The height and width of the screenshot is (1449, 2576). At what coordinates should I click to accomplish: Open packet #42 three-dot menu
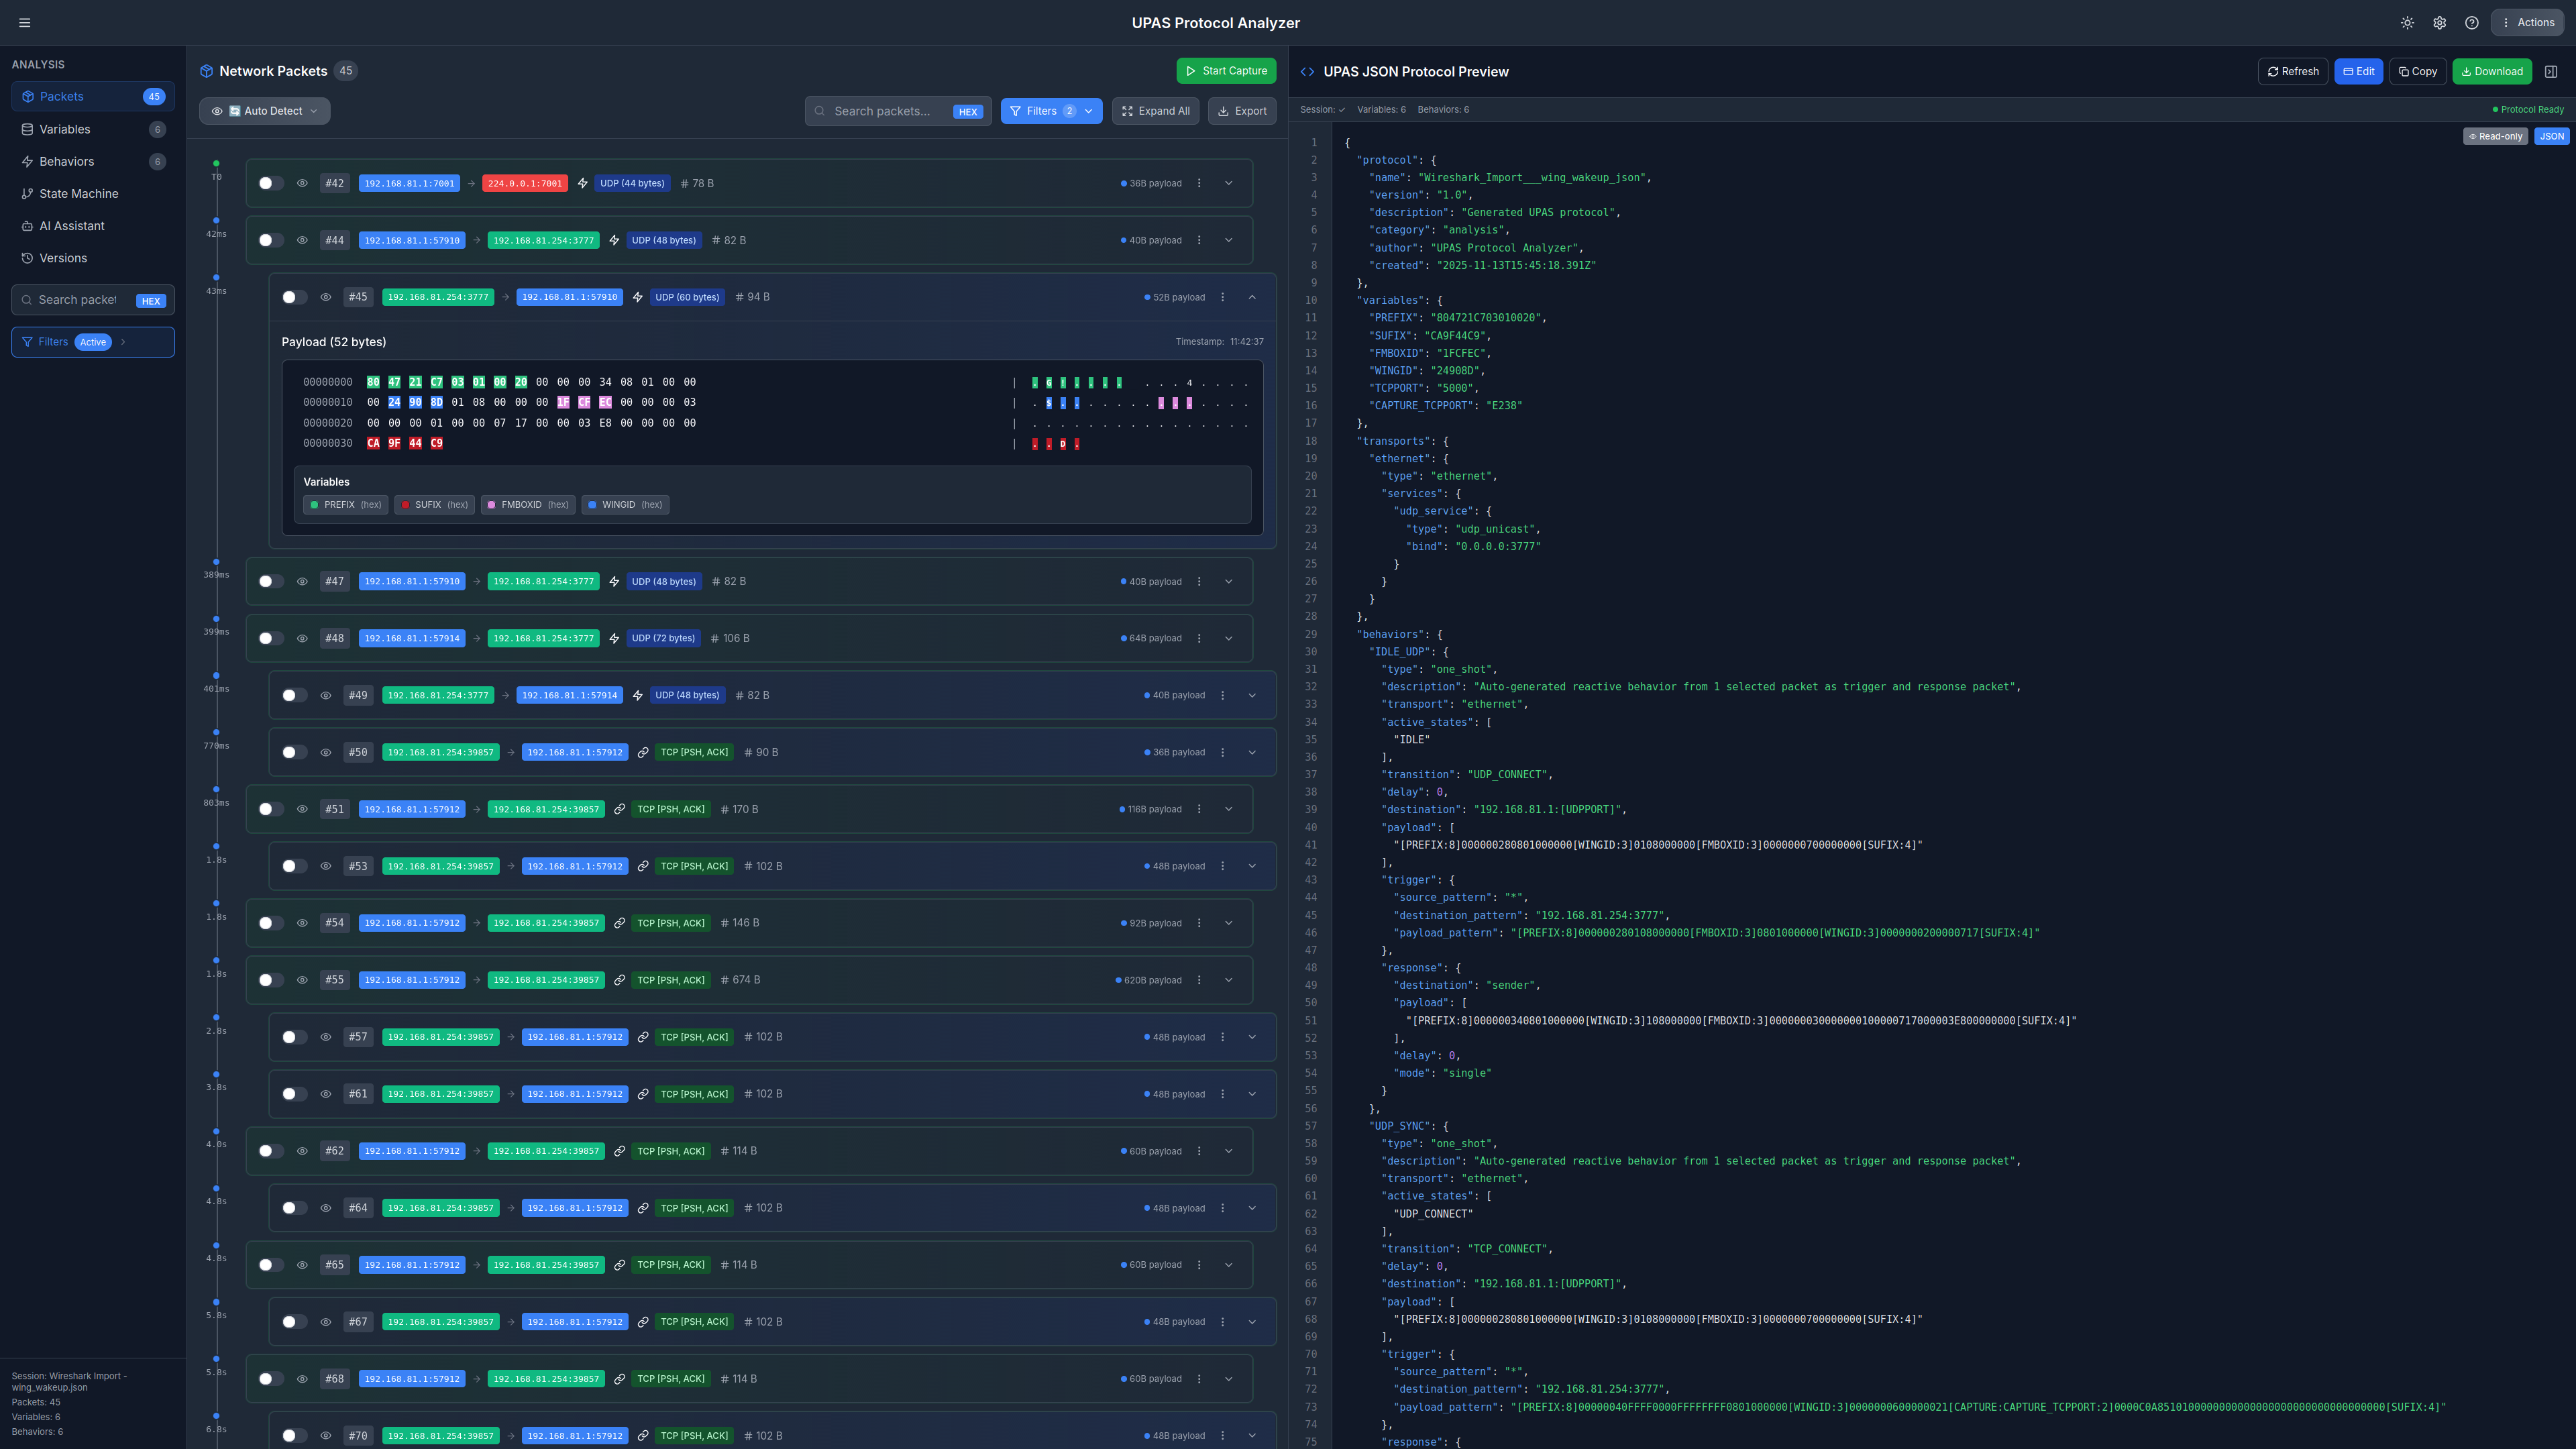[1199, 183]
